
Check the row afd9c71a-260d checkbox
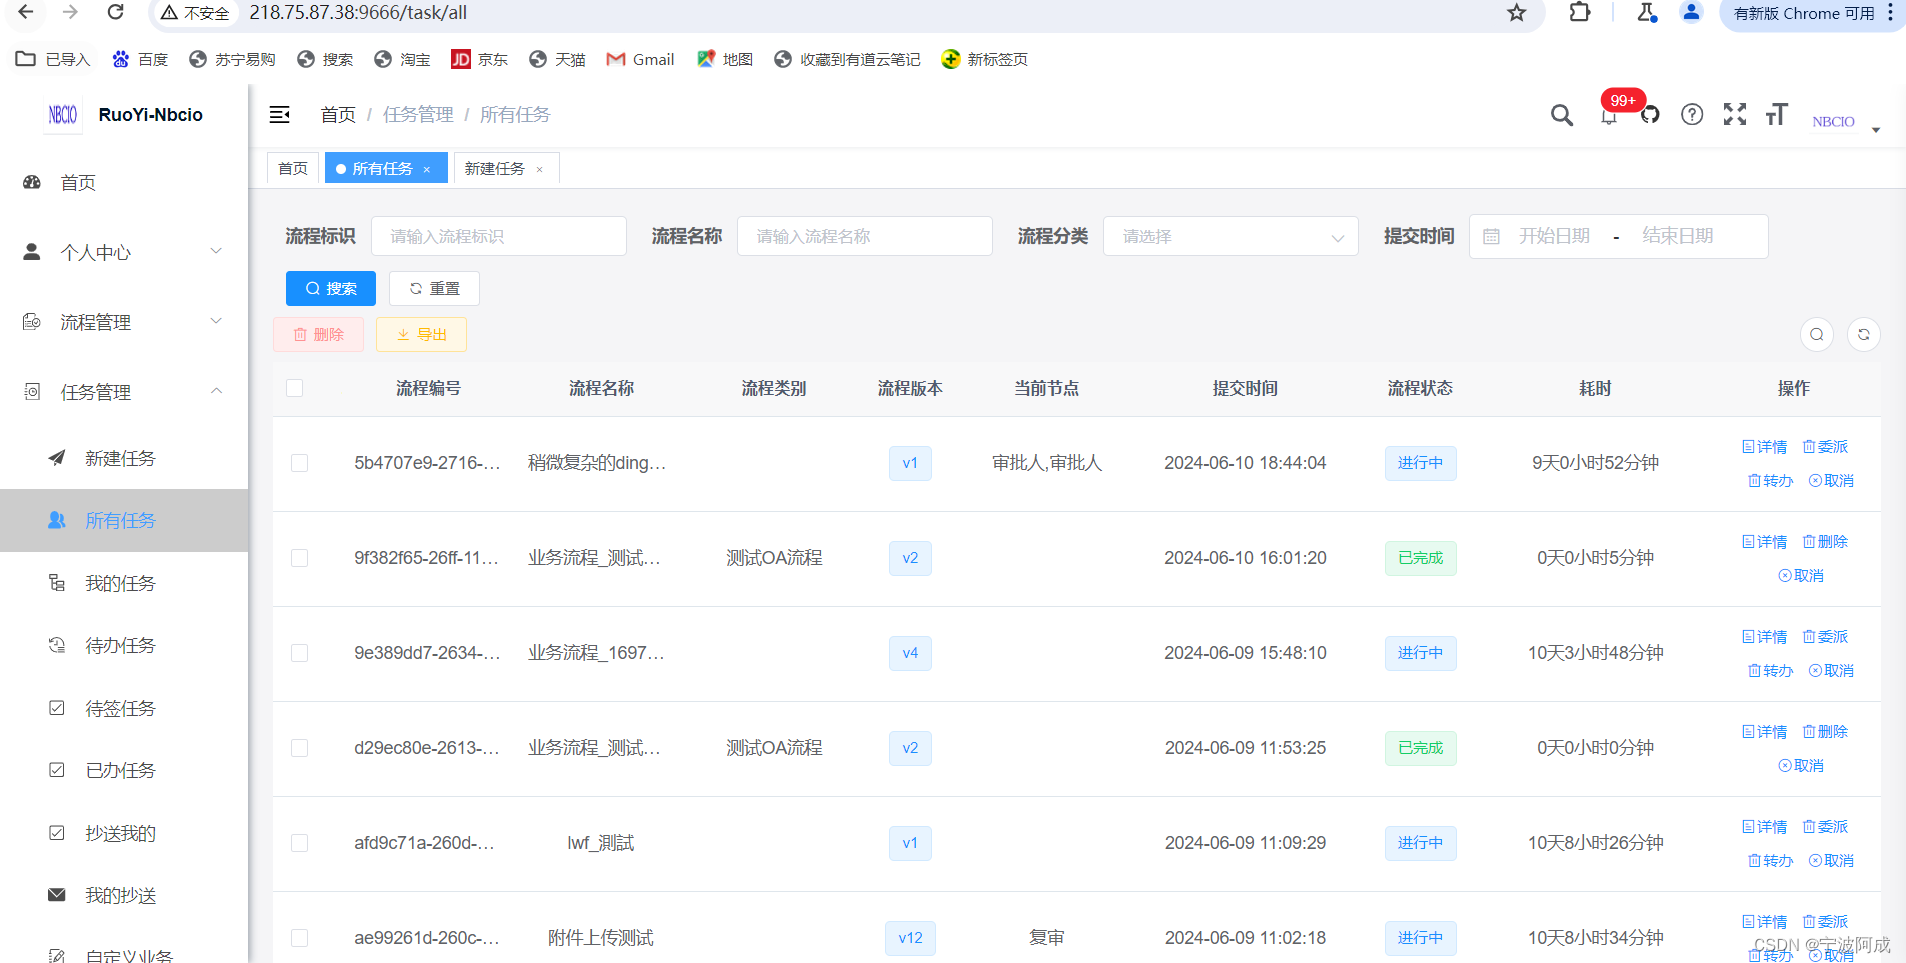coord(299,843)
